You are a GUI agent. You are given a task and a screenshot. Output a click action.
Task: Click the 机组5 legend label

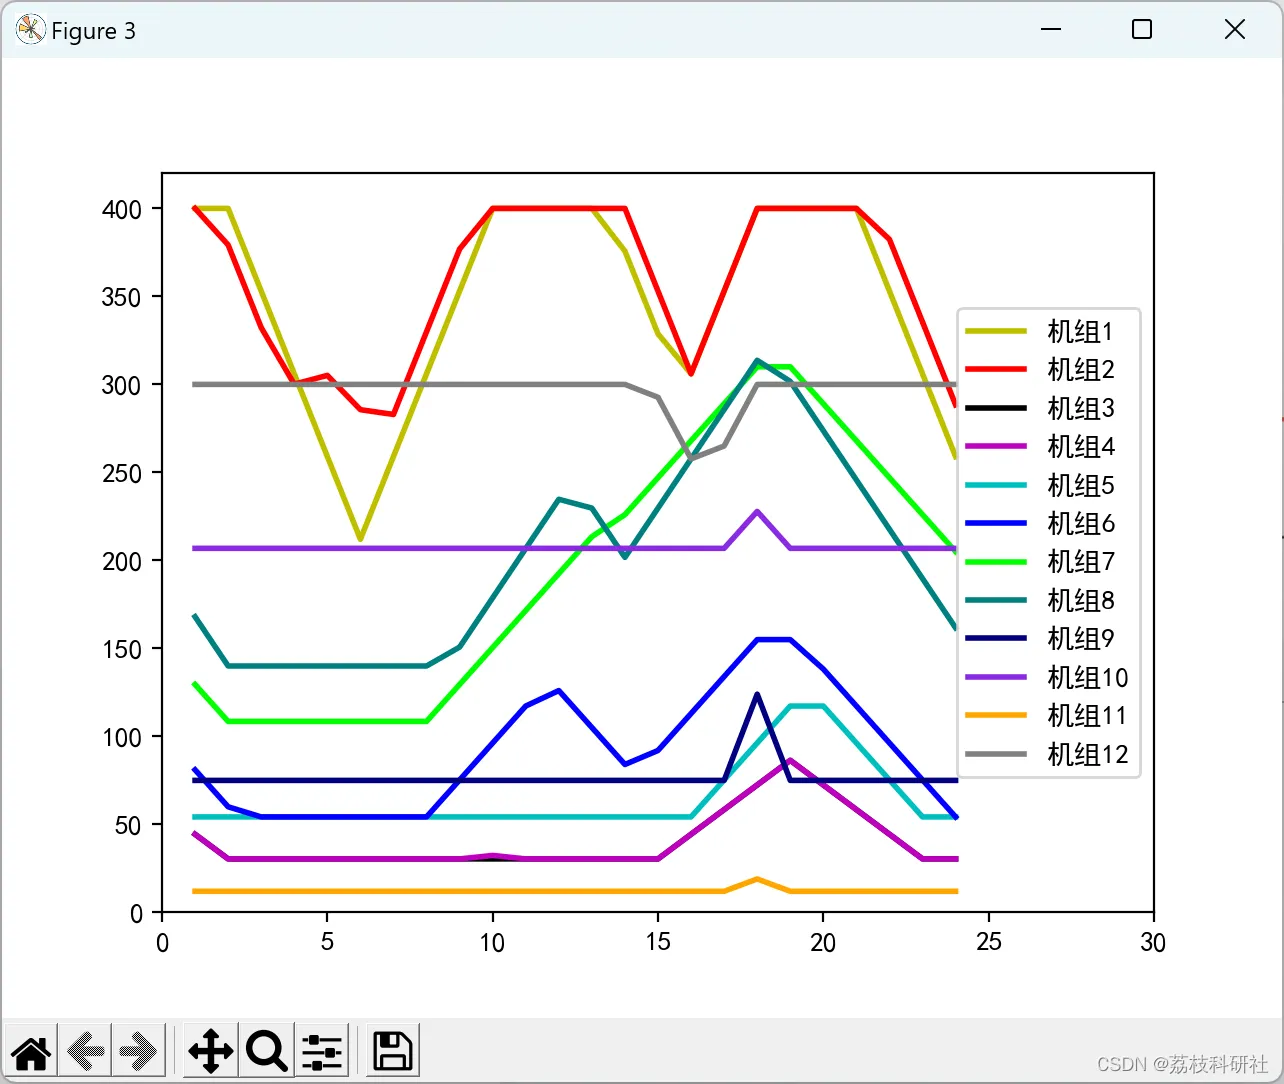coord(1080,485)
